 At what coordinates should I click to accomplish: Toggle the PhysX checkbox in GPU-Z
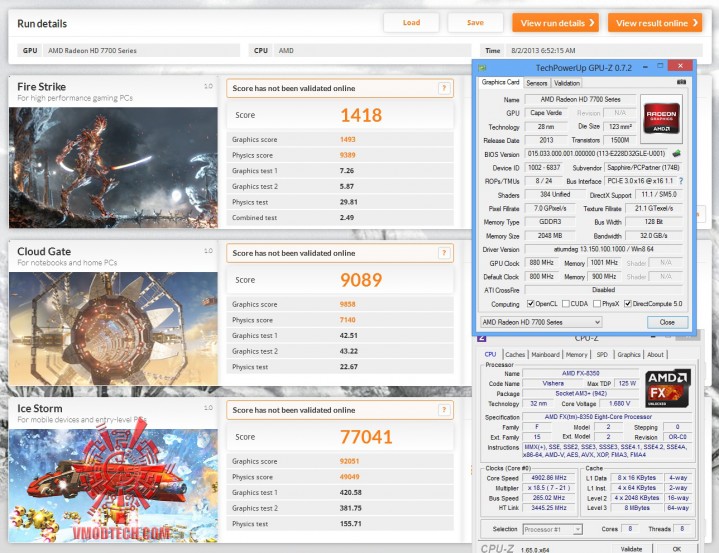coord(597,304)
